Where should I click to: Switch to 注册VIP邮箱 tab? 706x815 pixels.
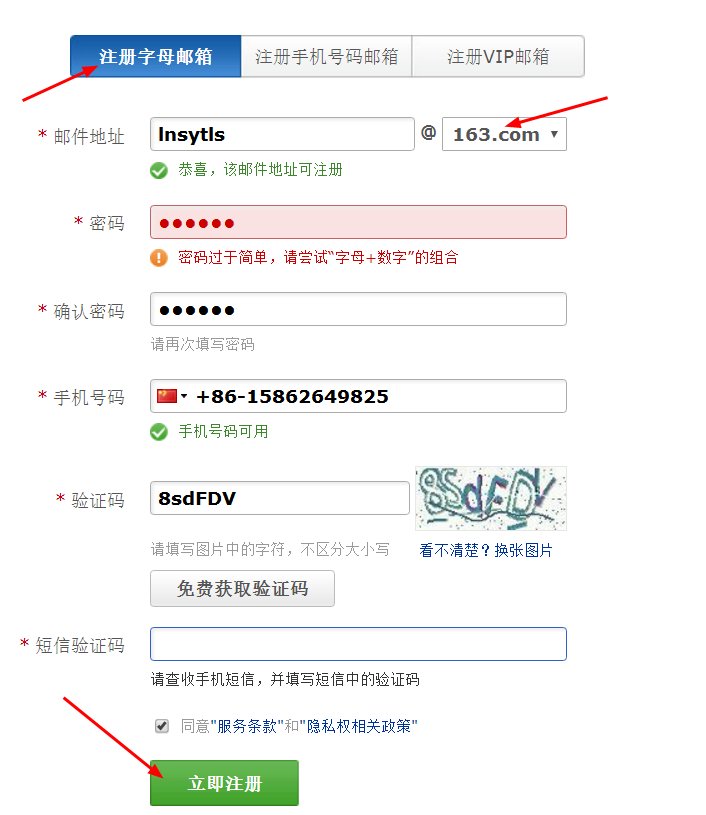[x=498, y=56]
